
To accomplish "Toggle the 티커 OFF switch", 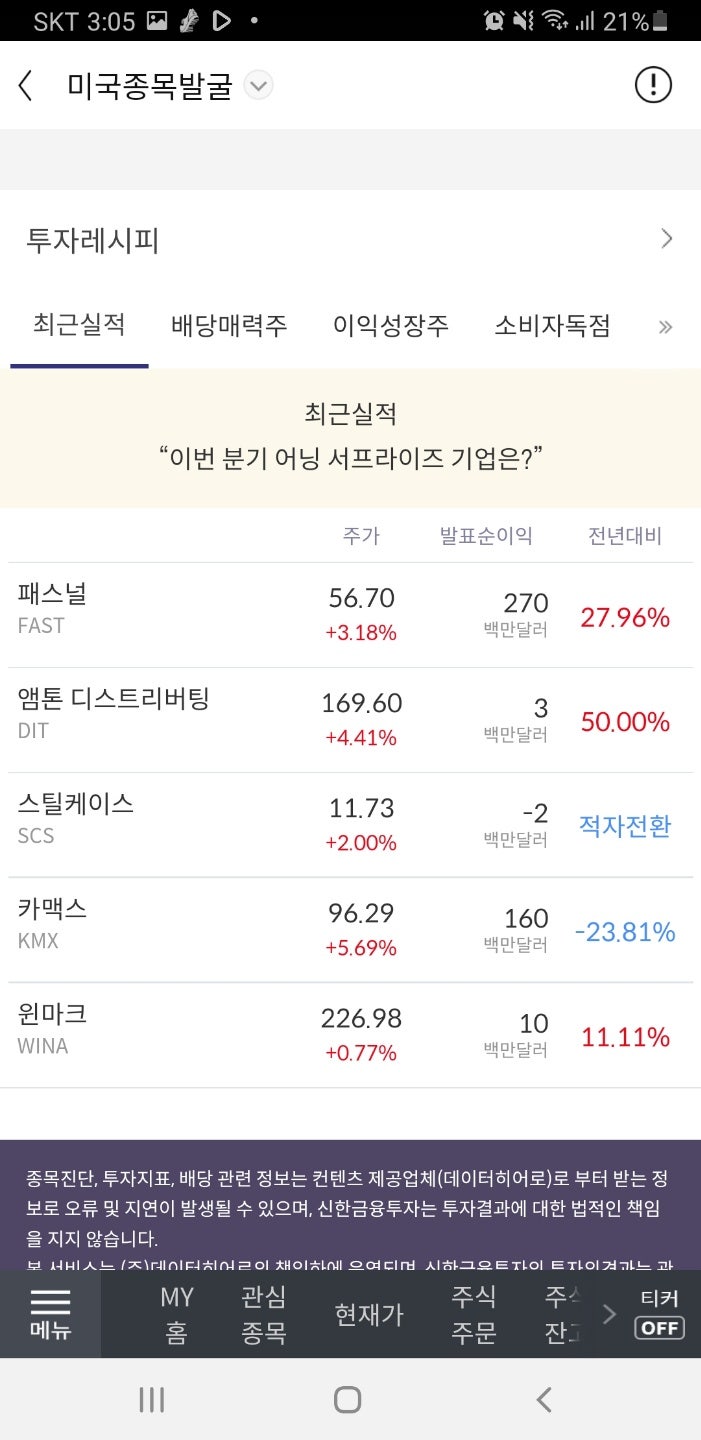I will point(660,1314).
